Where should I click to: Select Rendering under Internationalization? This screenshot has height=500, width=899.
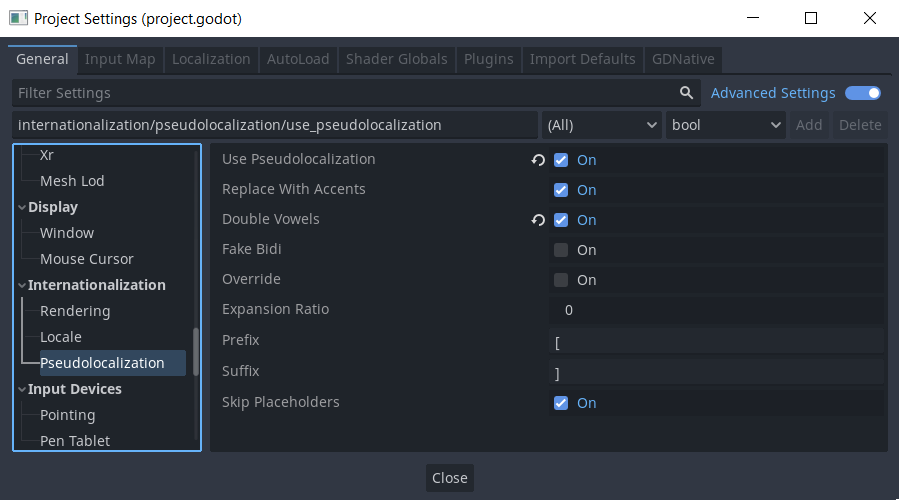click(75, 311)
